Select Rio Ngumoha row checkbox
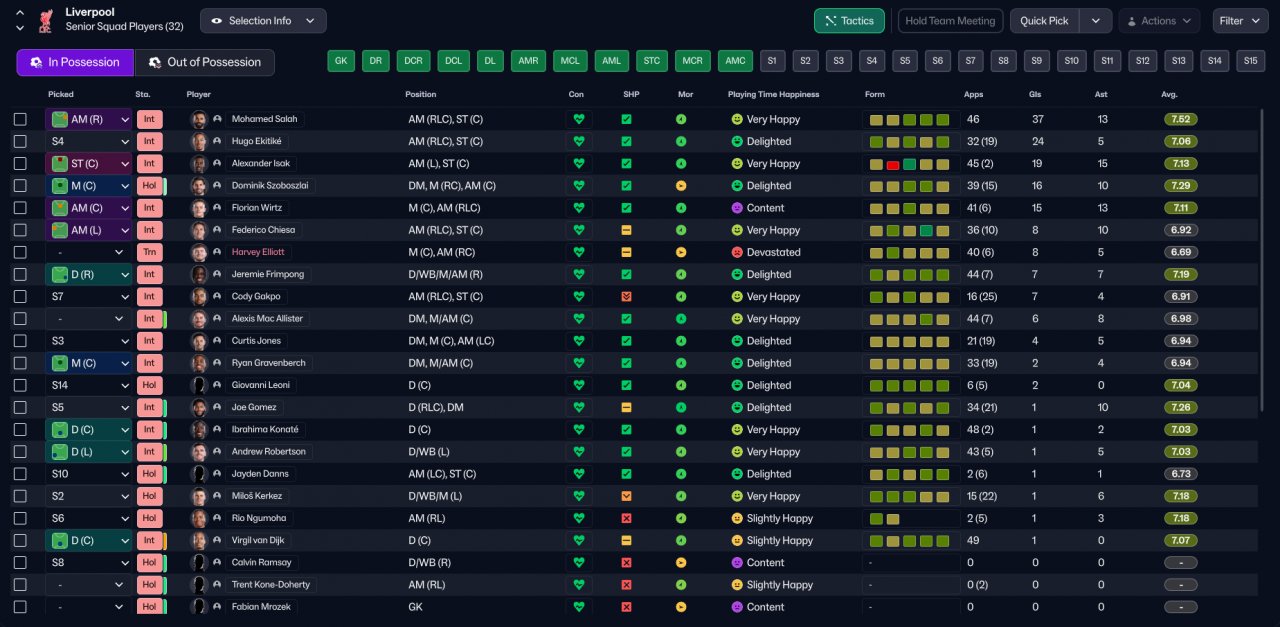 point(20,518)
